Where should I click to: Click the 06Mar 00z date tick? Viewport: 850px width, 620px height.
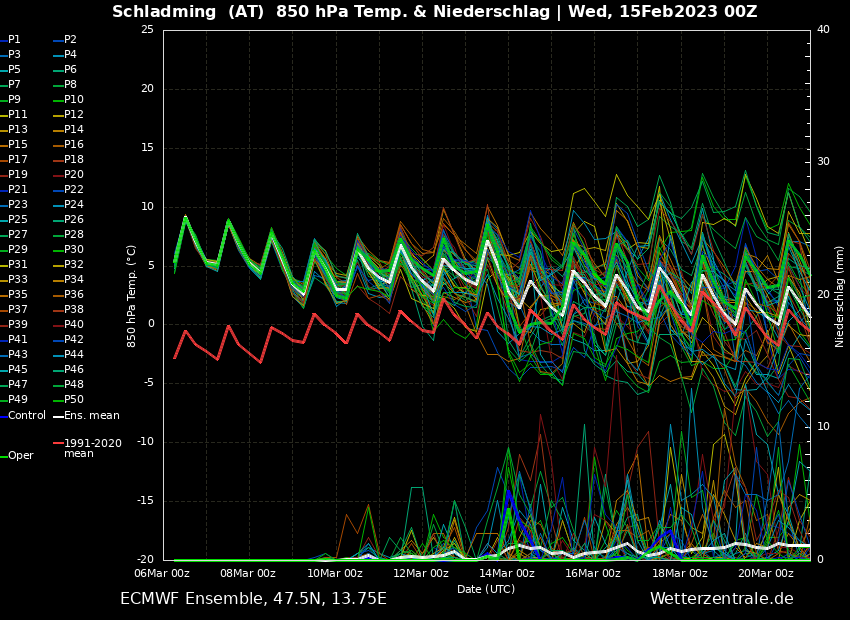point(162,574)
